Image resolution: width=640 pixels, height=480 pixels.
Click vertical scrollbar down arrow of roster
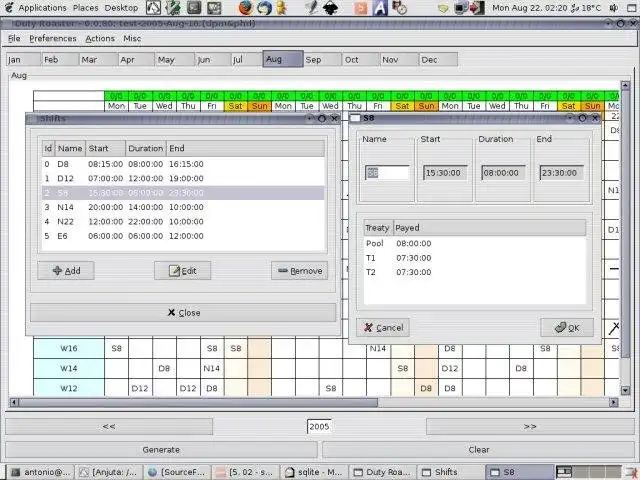coord(625,390)
